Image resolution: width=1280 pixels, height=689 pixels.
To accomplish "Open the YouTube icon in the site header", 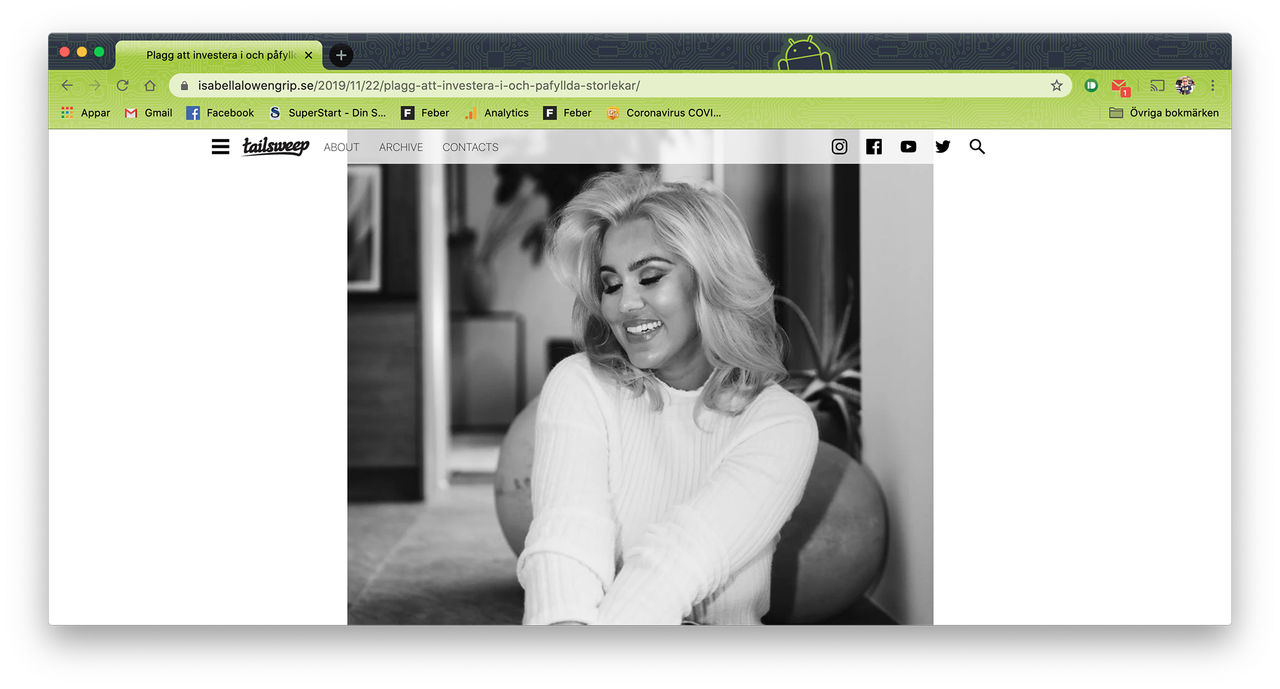I will click(908, 146).
